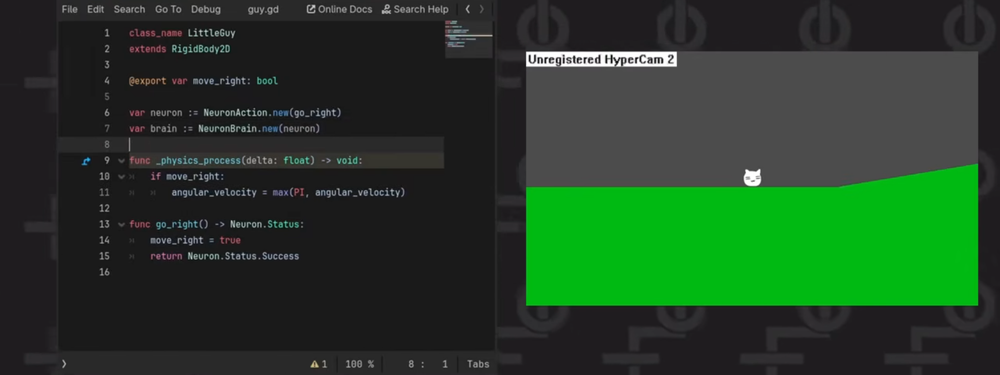The height and width of the screenshot is (375, 1000).
Task: Go forward with the right history arrow
Action: pyautogui.click(x=482, y=10)
